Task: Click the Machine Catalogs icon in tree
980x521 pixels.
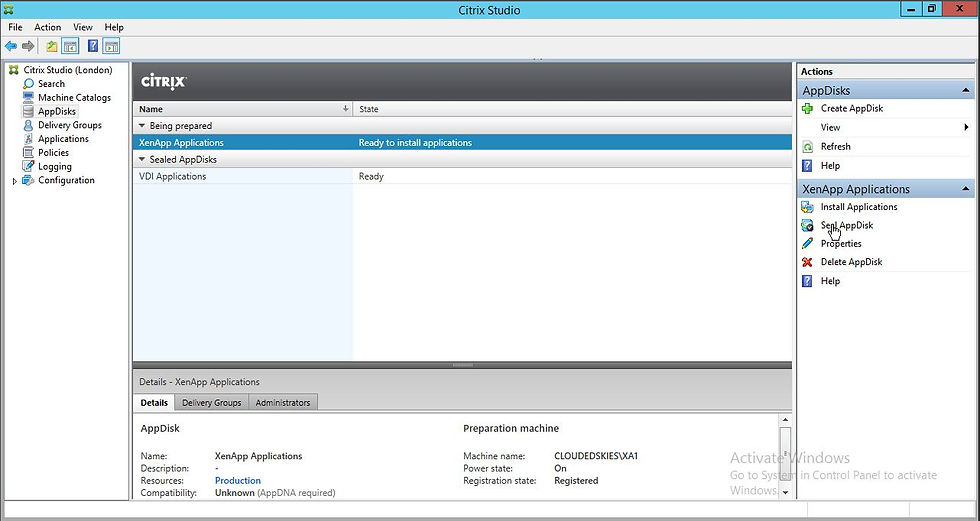Action: pos(28,97)
